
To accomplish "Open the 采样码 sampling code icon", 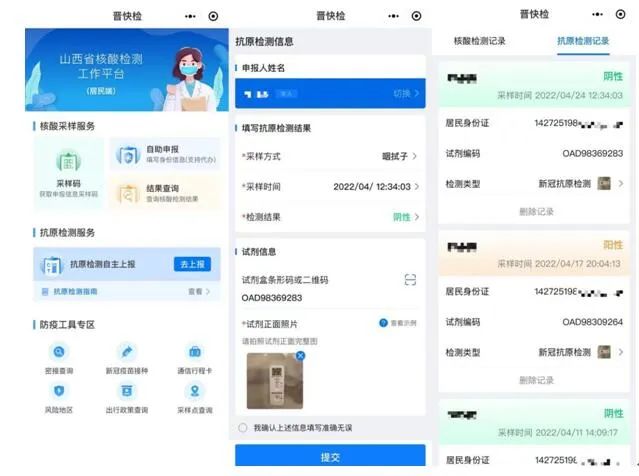I will click(x=68, y=161).
